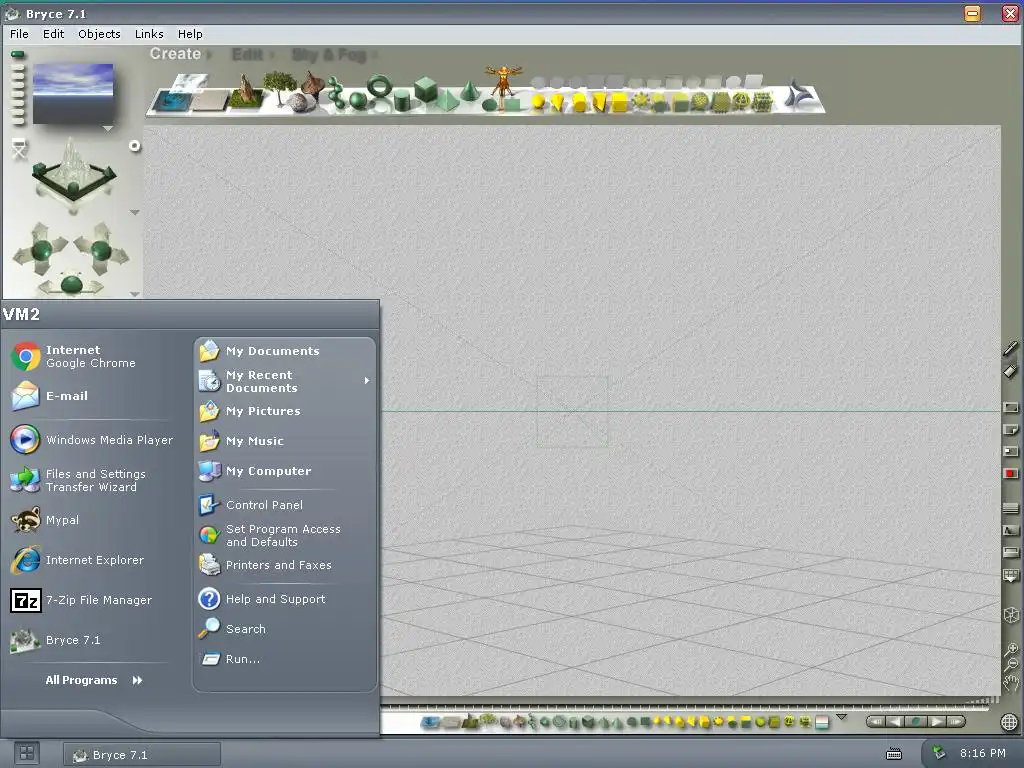Create a terrain mountain object
The image size is (1024, 768).
(246, 93)
